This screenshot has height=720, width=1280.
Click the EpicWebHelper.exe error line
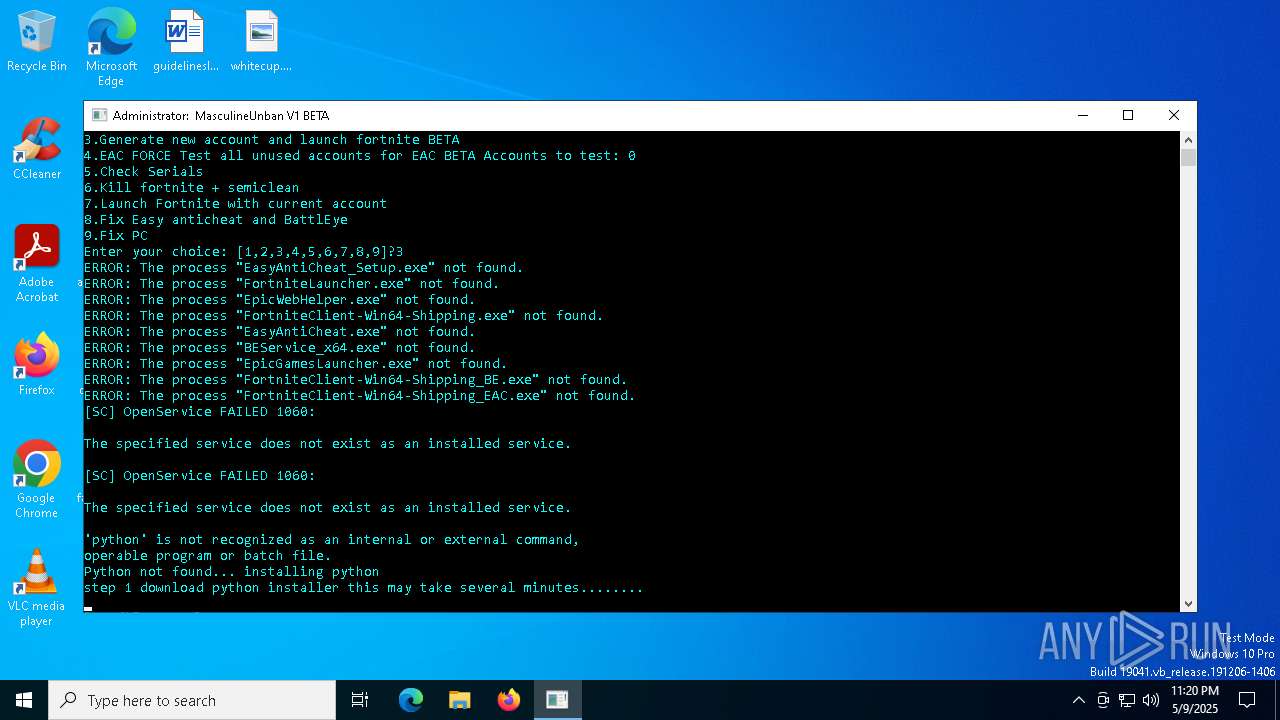click(x=280, y=300)
